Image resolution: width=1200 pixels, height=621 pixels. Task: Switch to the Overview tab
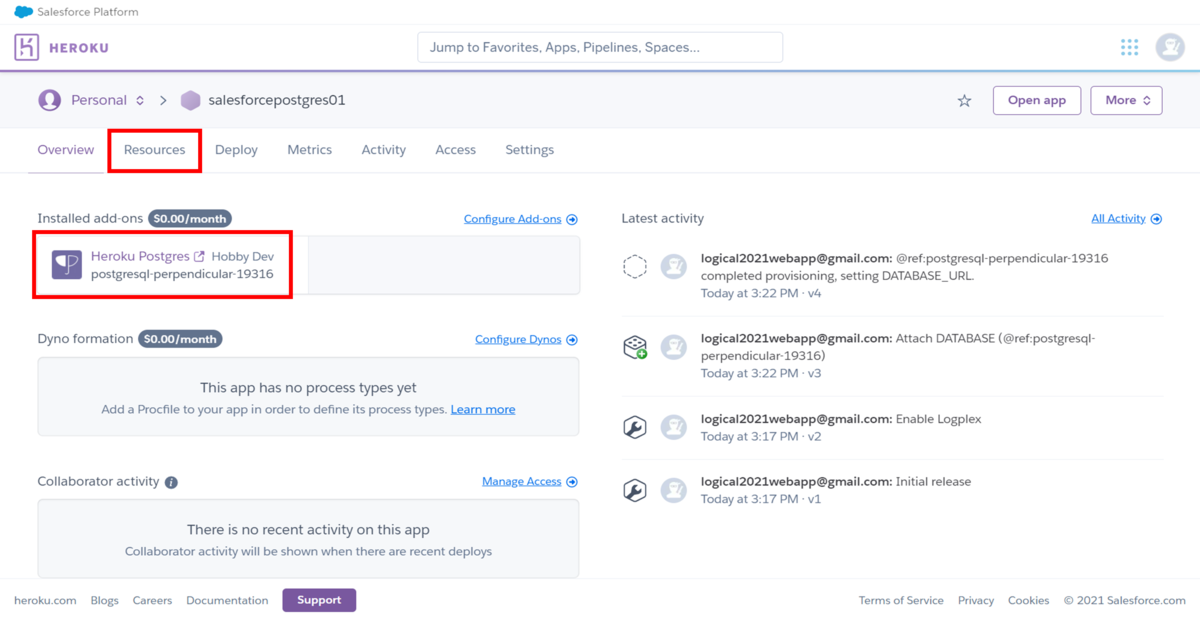click(66, 150)
